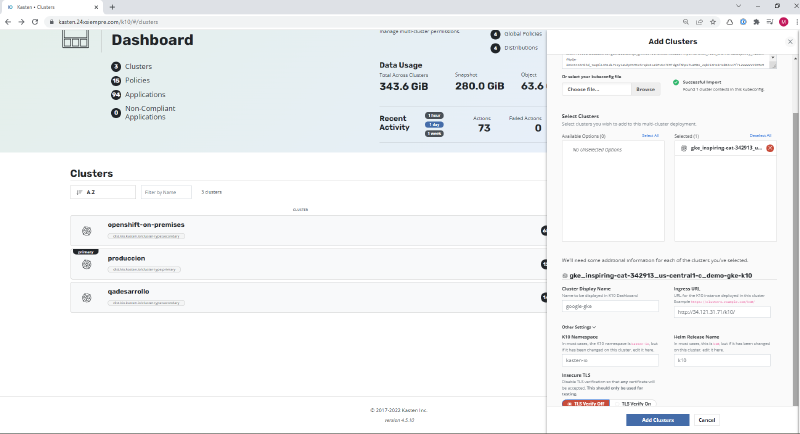Click the green Successful Import checkmark
Image resolution: width=800 pixels, height=434 pixels.
[x=676, y=82]
